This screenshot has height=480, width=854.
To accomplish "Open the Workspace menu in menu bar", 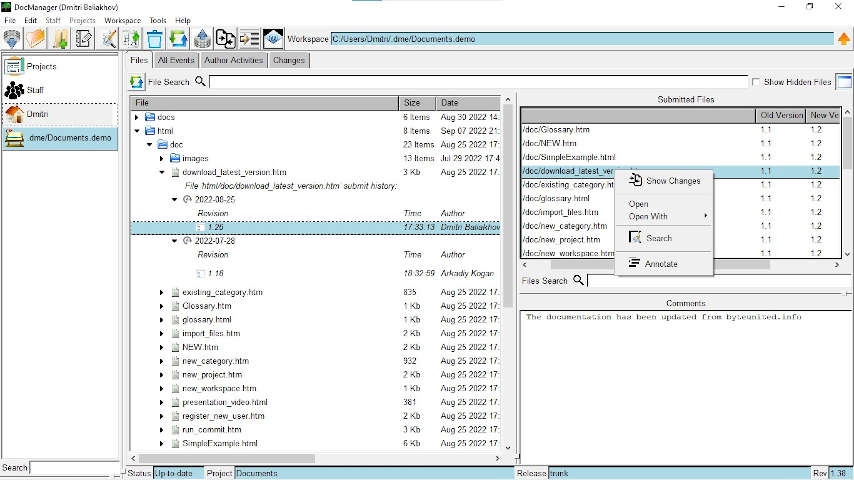I will point(122,20).
